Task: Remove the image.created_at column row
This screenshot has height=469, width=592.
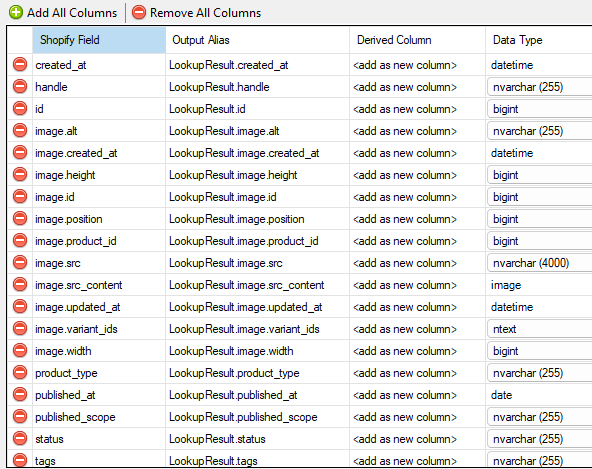Action: click(x=20, y=153)
